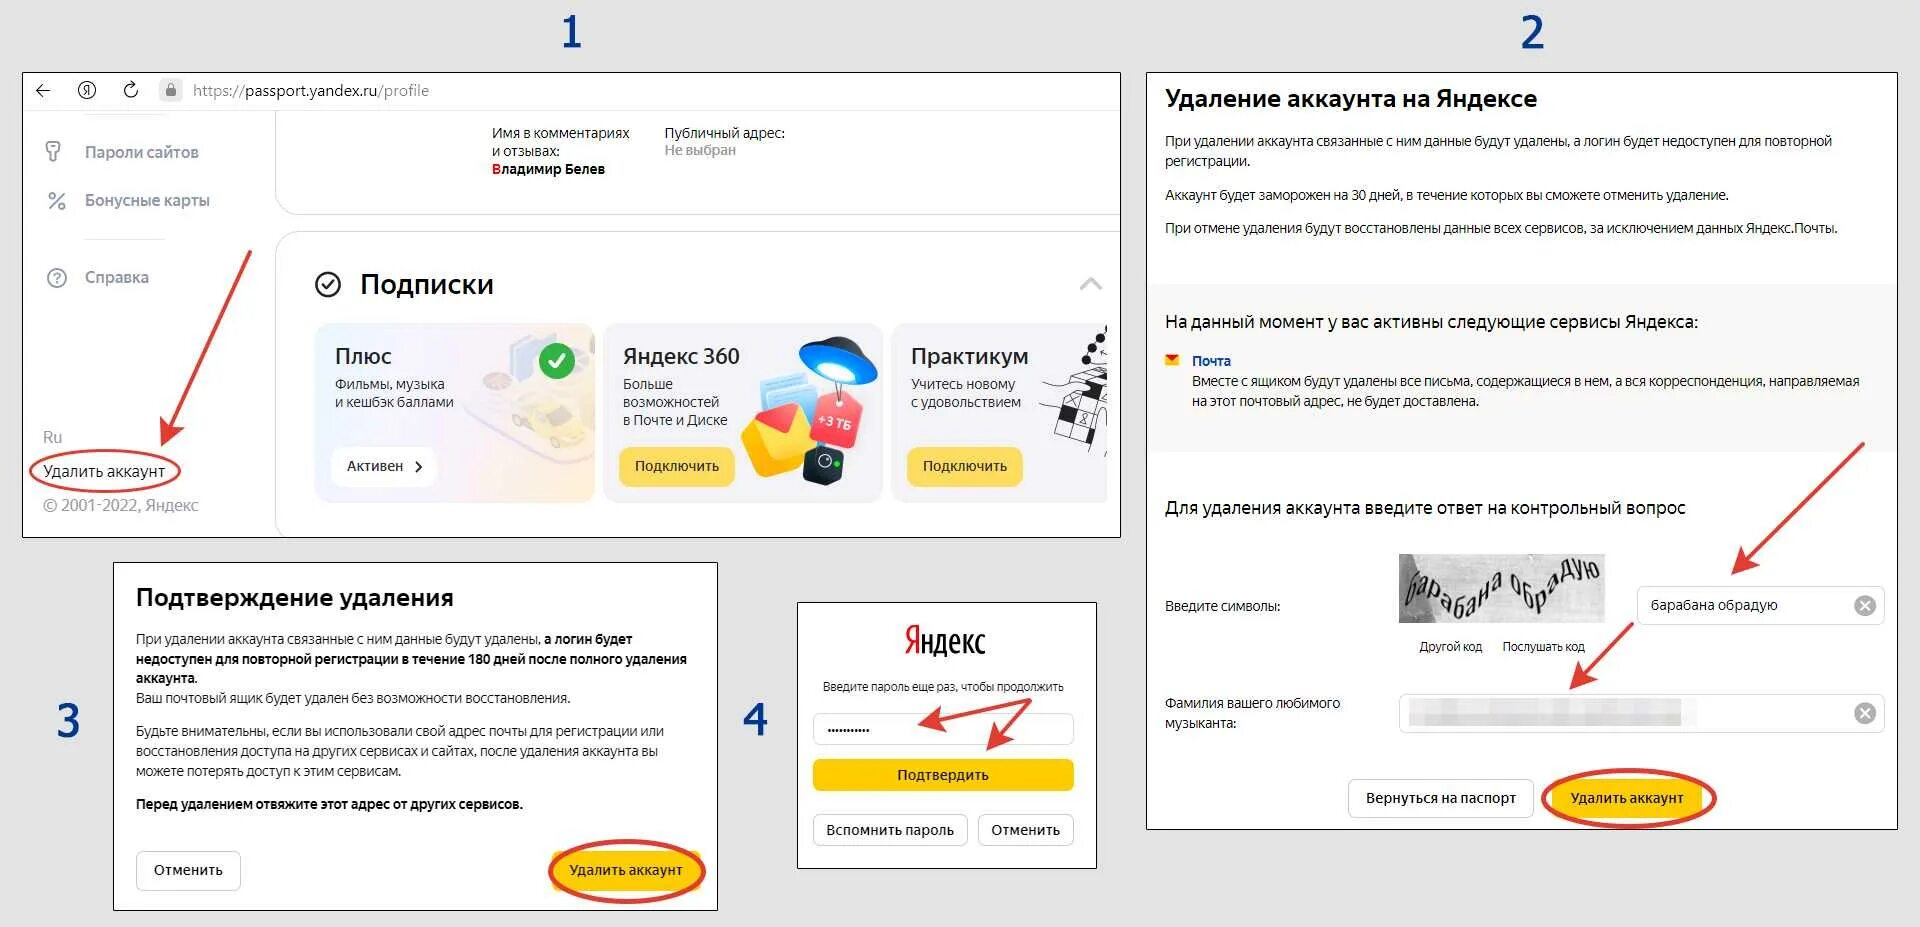Click the Не выбран public address value
Viewport: 1920px width, 927px height.
pyautogui.click(x=700, y=150)
